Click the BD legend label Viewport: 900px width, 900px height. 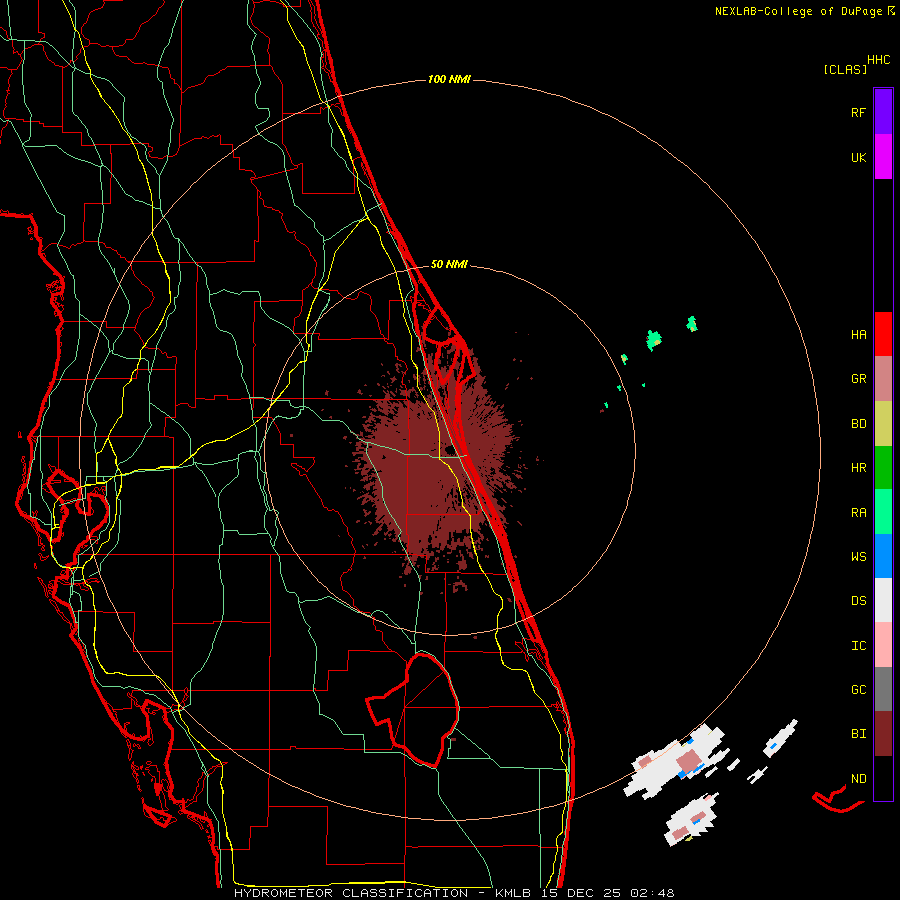858,424
